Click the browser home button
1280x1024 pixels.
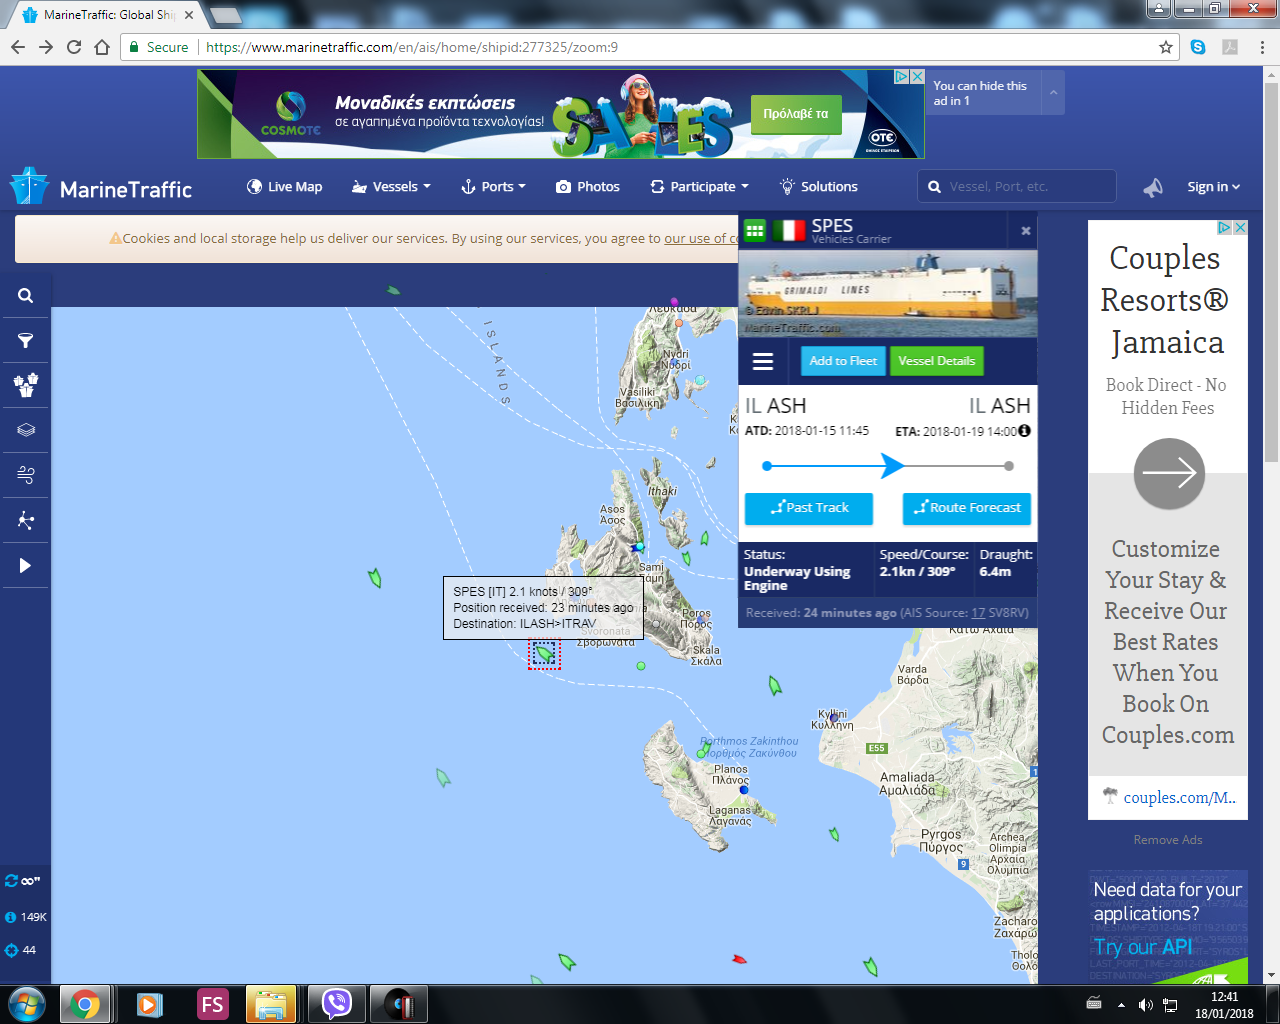click(102, 47)
